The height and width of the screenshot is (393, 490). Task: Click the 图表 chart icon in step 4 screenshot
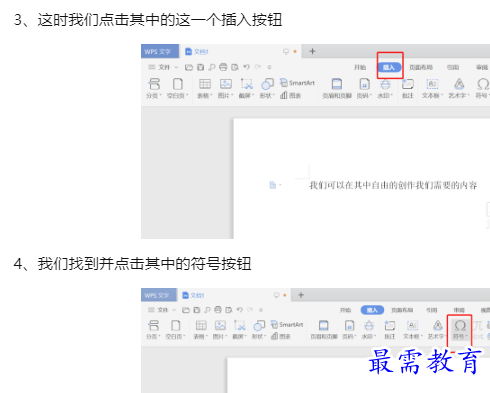281,336
